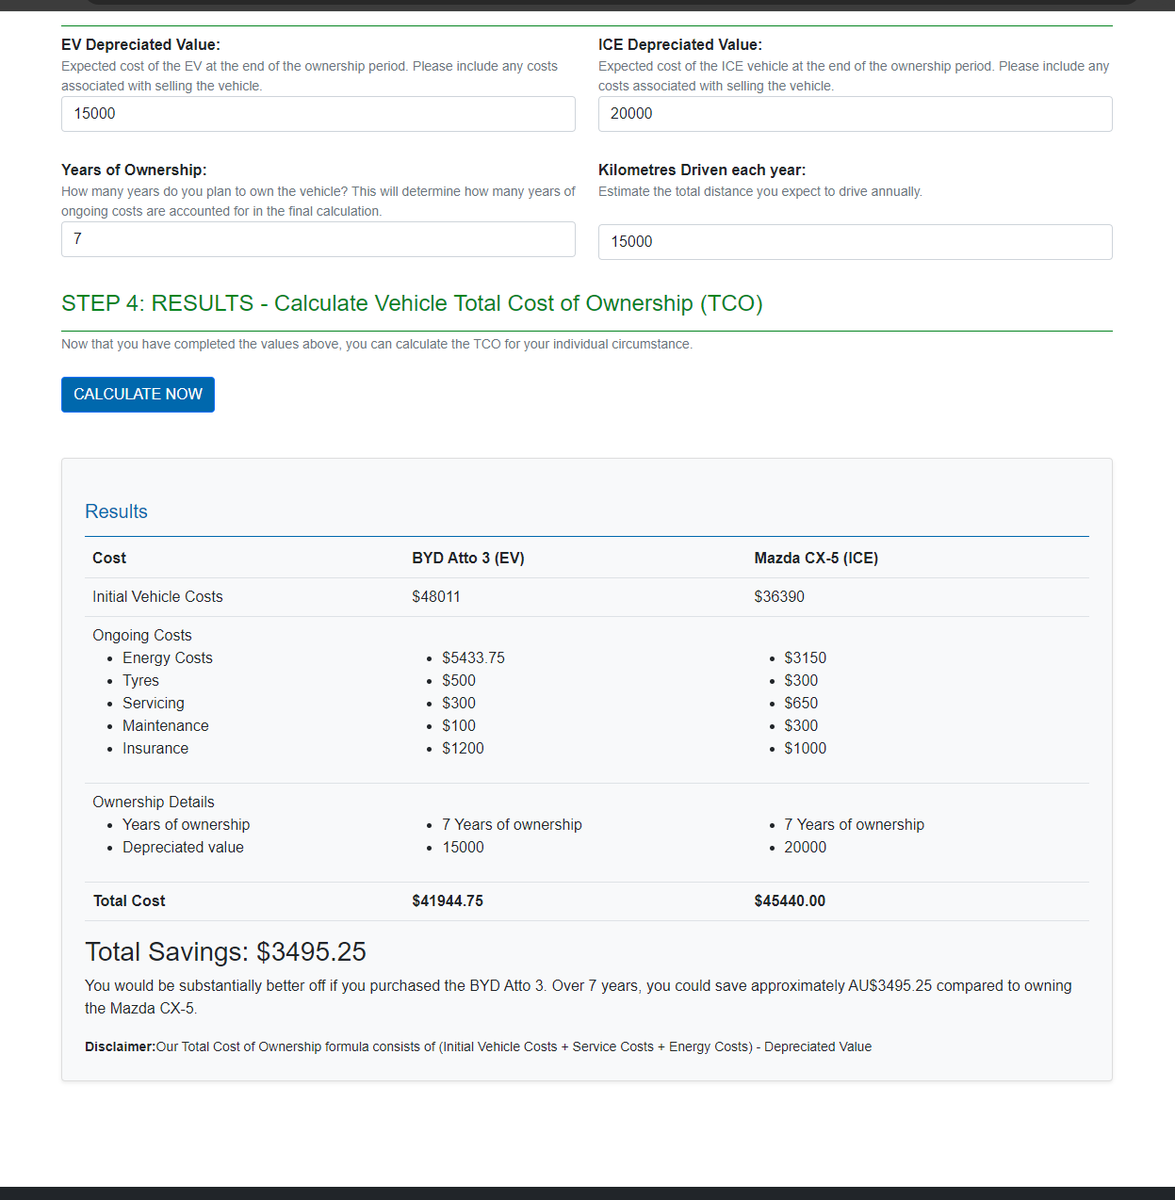Click the Depreciated value list item label
Viewport: 1175px width, 1200px height.
pyautogui.click(x=183, y=847)
